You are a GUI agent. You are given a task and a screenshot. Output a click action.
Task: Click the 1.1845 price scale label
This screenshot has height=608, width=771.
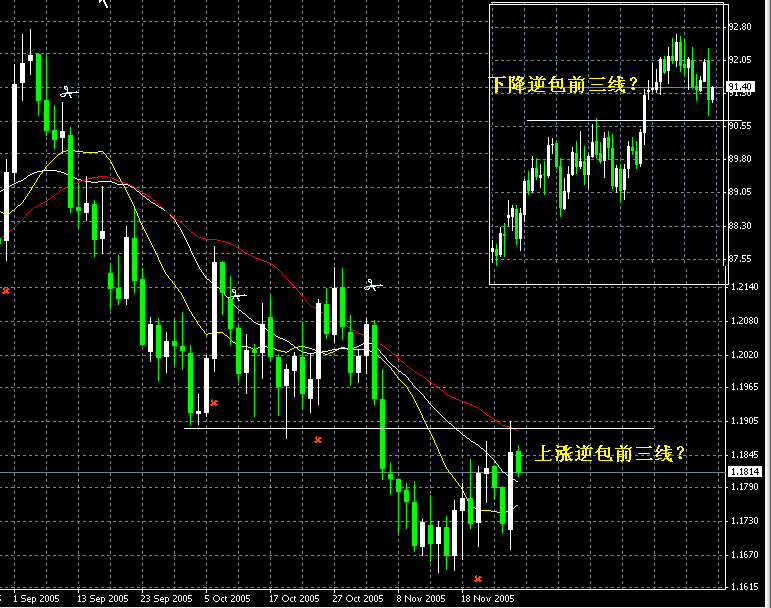[x=744, y=455]
